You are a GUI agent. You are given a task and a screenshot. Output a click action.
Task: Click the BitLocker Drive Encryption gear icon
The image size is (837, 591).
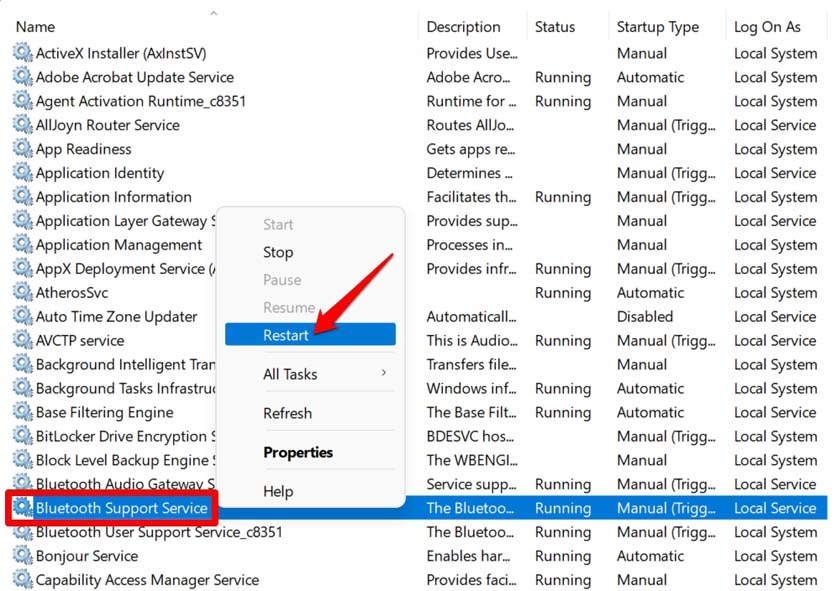pos(22,436)
